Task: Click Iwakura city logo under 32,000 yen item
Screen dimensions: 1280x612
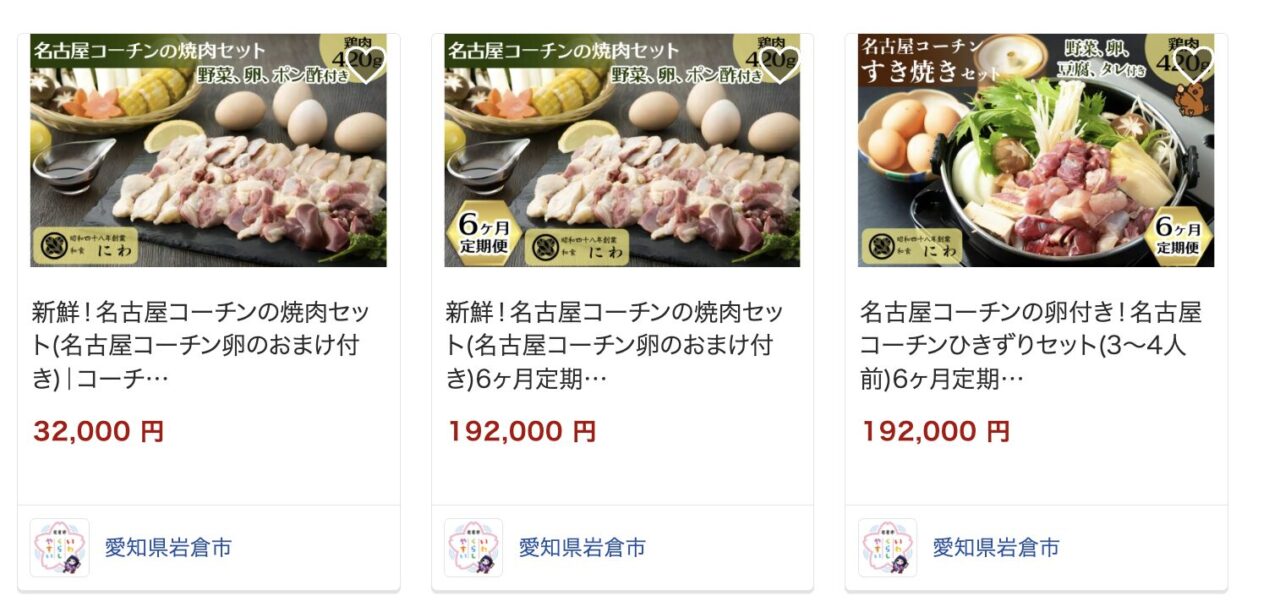Action: (60, 547)
